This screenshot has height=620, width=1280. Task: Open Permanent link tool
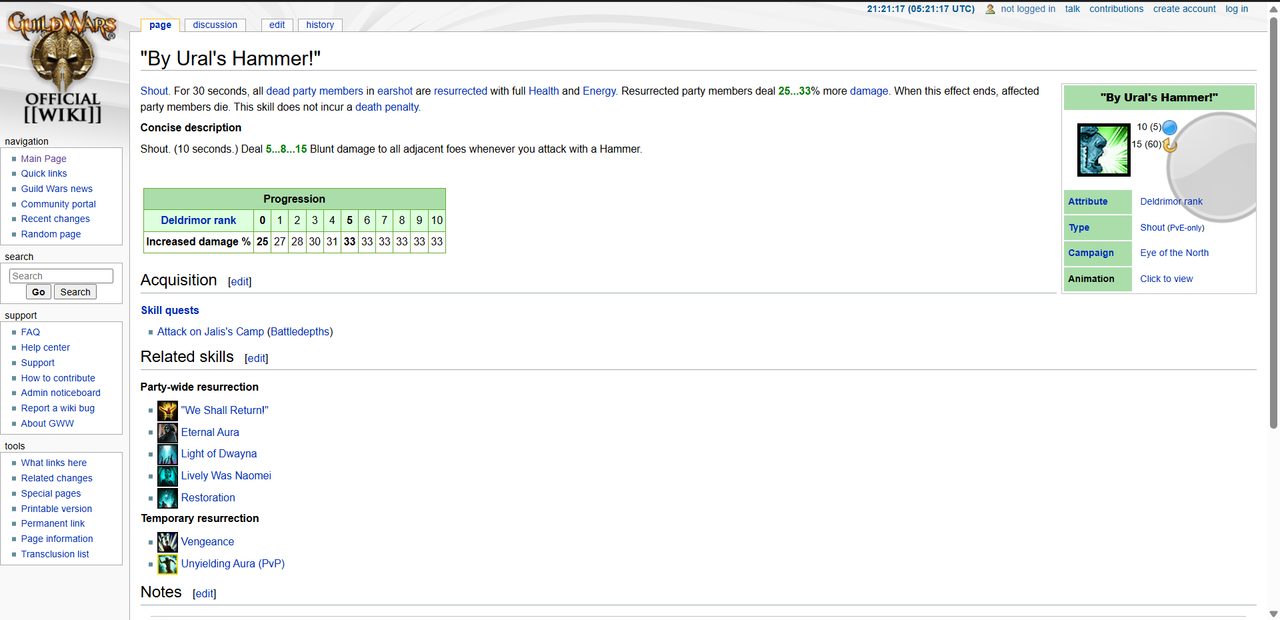pos(53,523)
